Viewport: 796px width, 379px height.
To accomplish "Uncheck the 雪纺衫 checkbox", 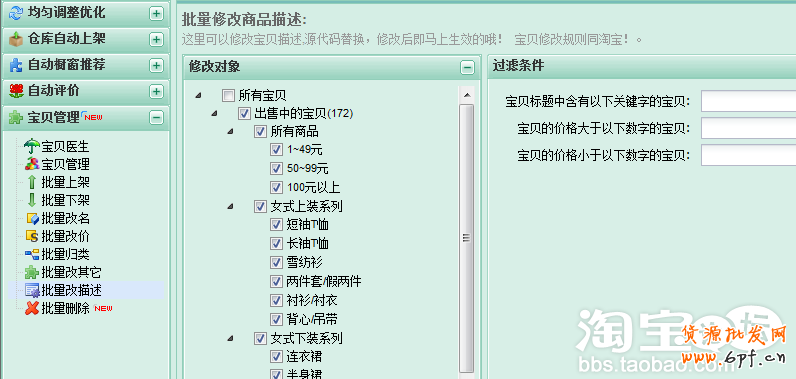I will coord(276,262).
